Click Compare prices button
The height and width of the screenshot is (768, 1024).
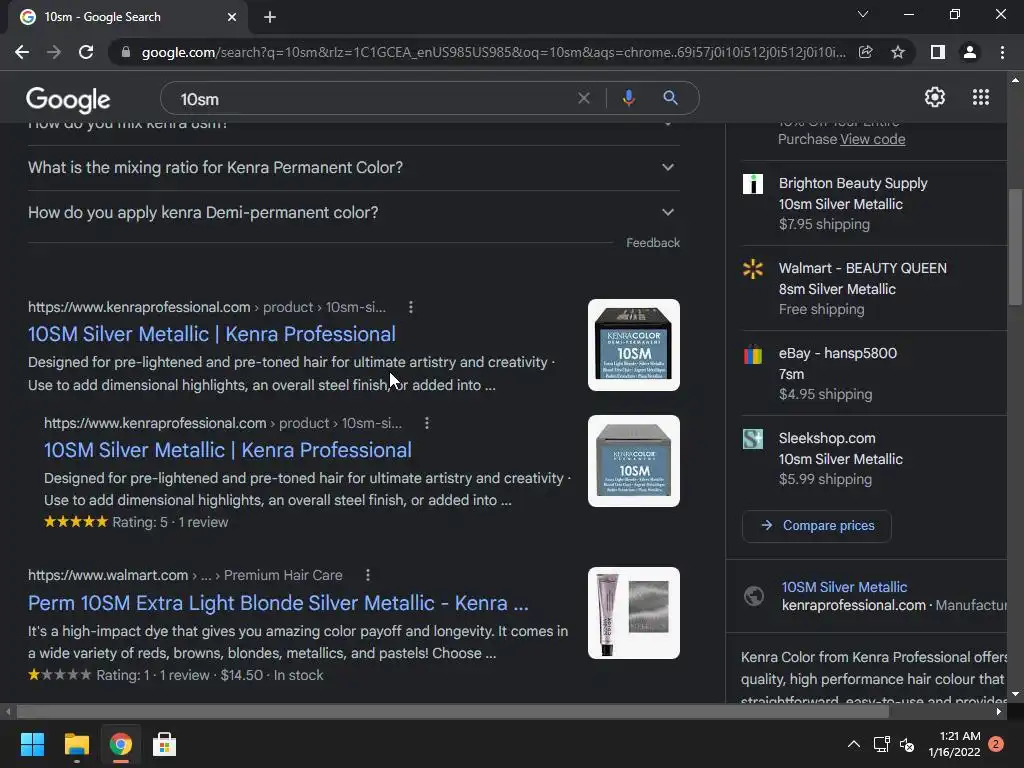816,526
